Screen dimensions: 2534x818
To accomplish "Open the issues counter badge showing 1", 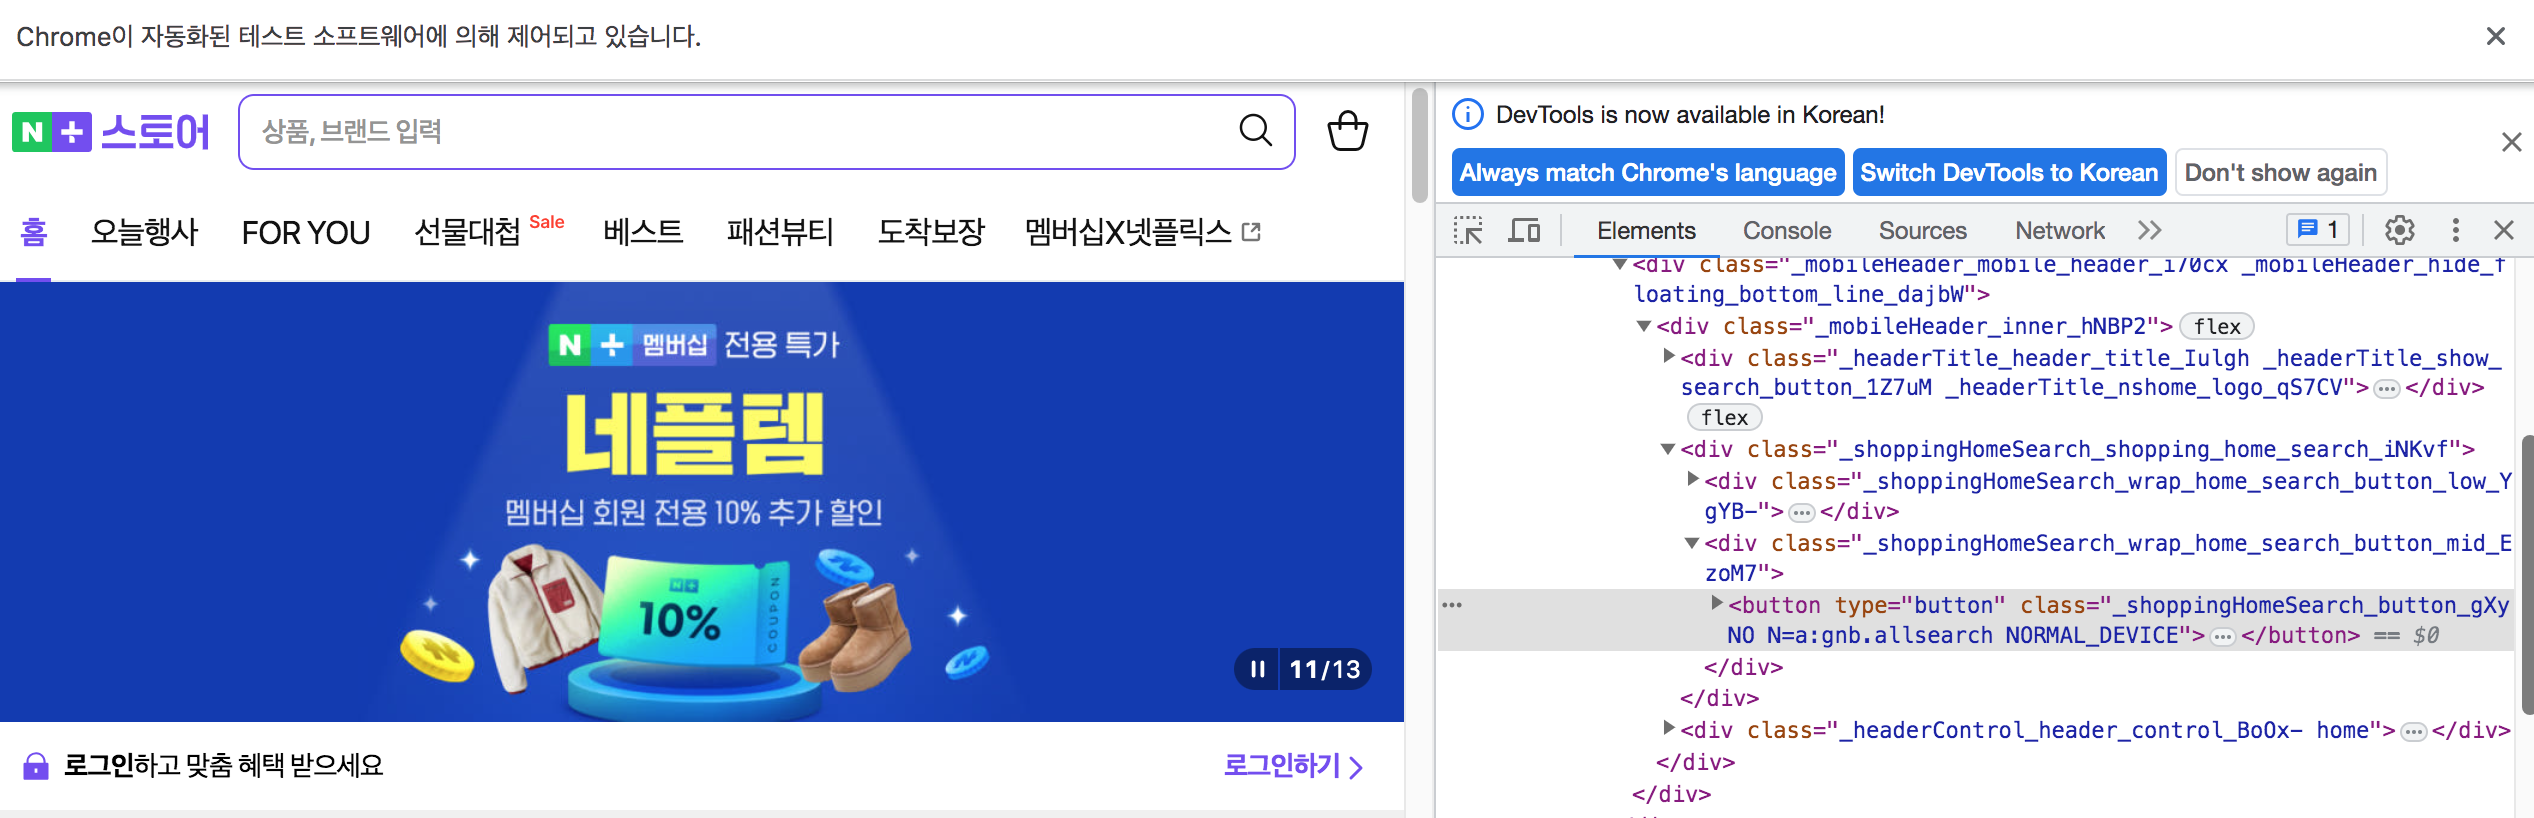I will pos(2317,230).
